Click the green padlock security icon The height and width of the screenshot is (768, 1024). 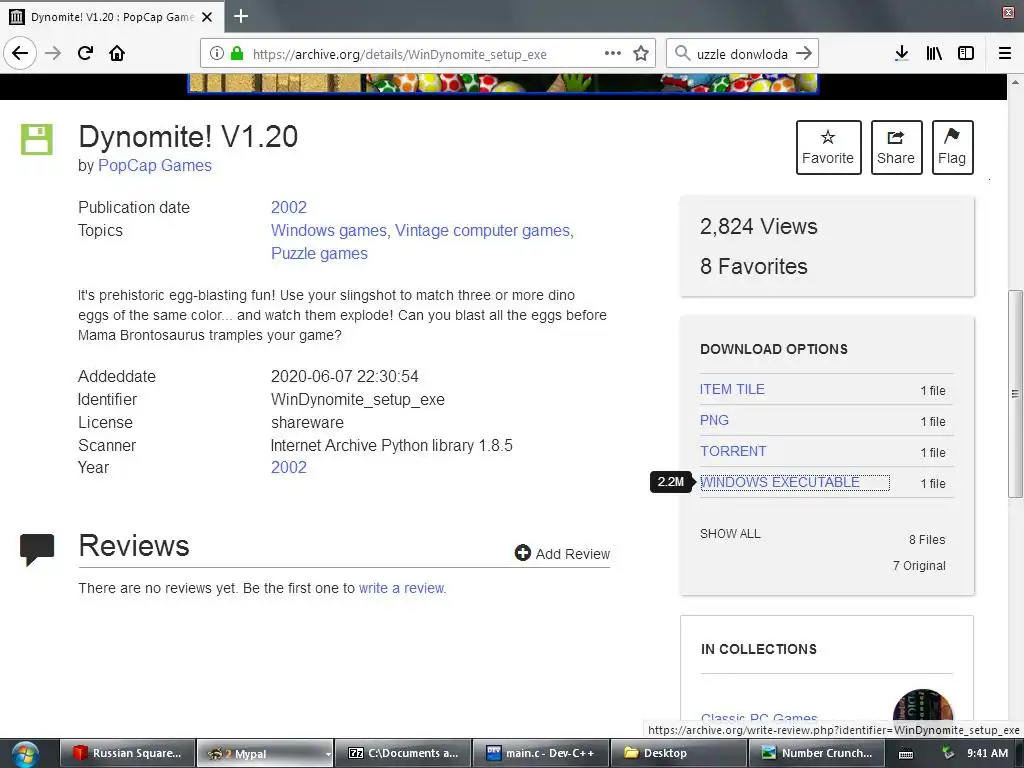(x=237, y=54)
